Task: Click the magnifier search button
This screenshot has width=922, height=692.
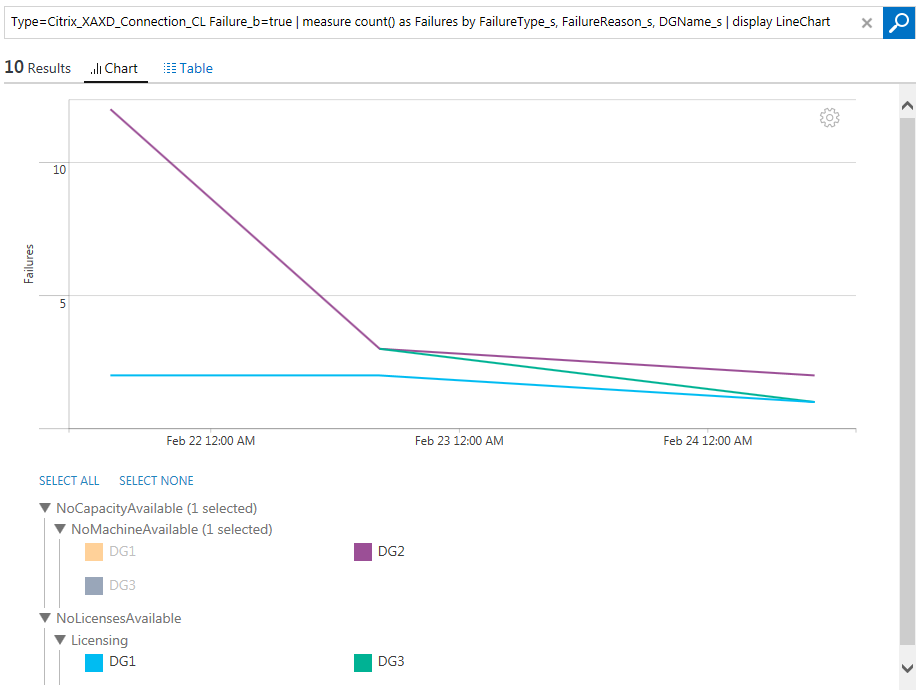Action: (897, 22)
